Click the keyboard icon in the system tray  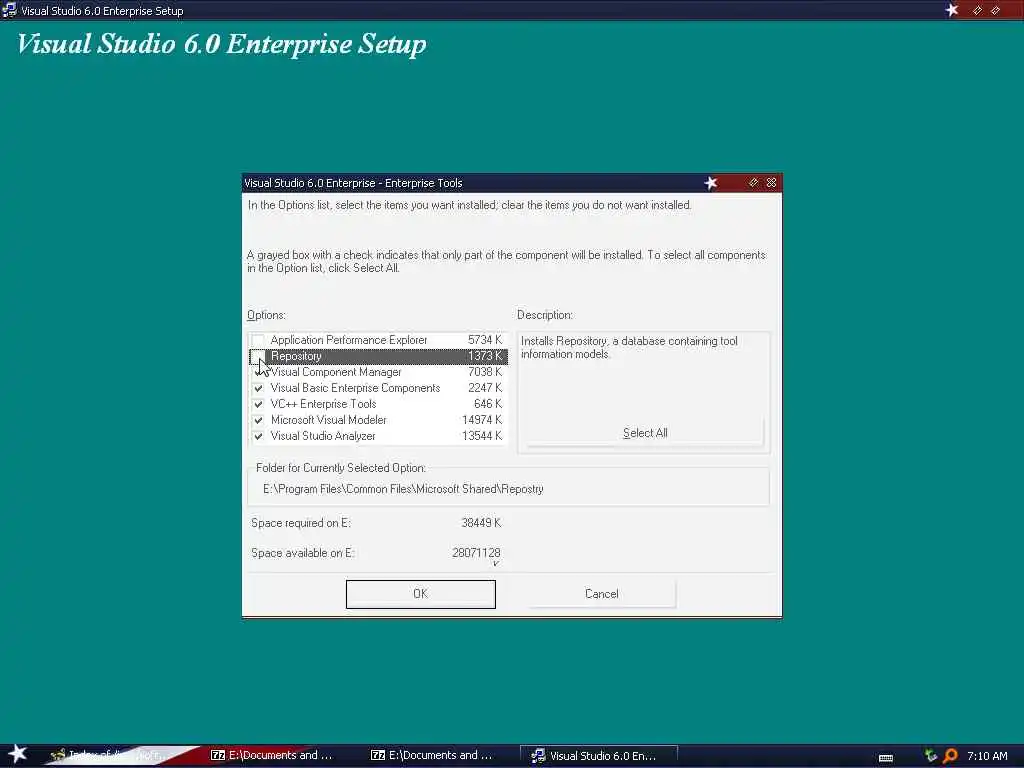tap(886, 758)
